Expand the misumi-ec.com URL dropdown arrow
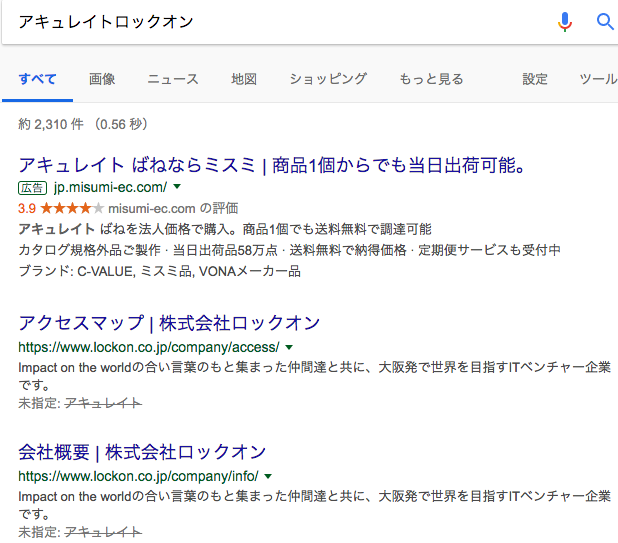Image resolution: width=618 pixels, height=543 pixels. click(177, 186)
